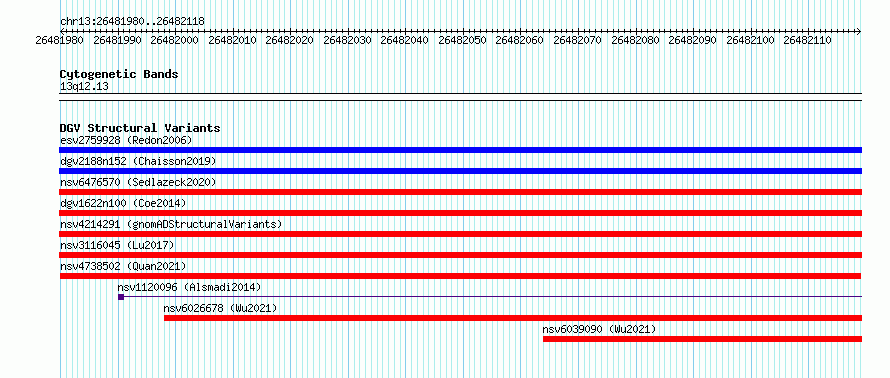Click the chr13:26481980..26482118 region label
Viewport: 890px width, 378px height.
pos(132,22)
